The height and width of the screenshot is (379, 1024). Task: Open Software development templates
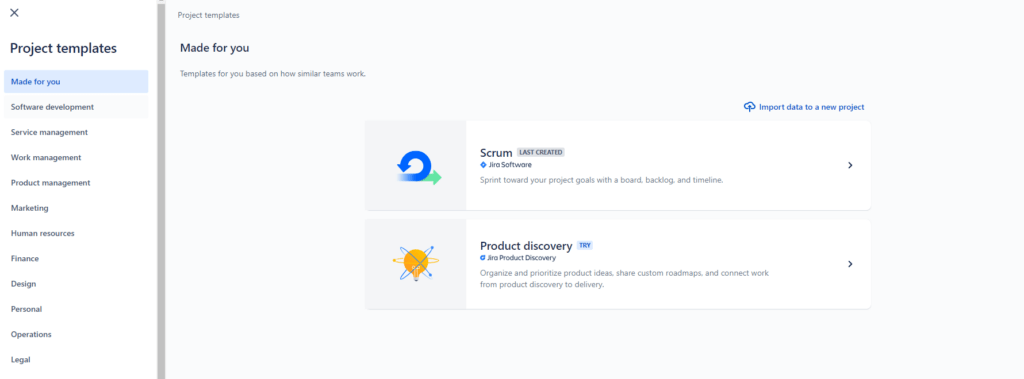point(76,107)
